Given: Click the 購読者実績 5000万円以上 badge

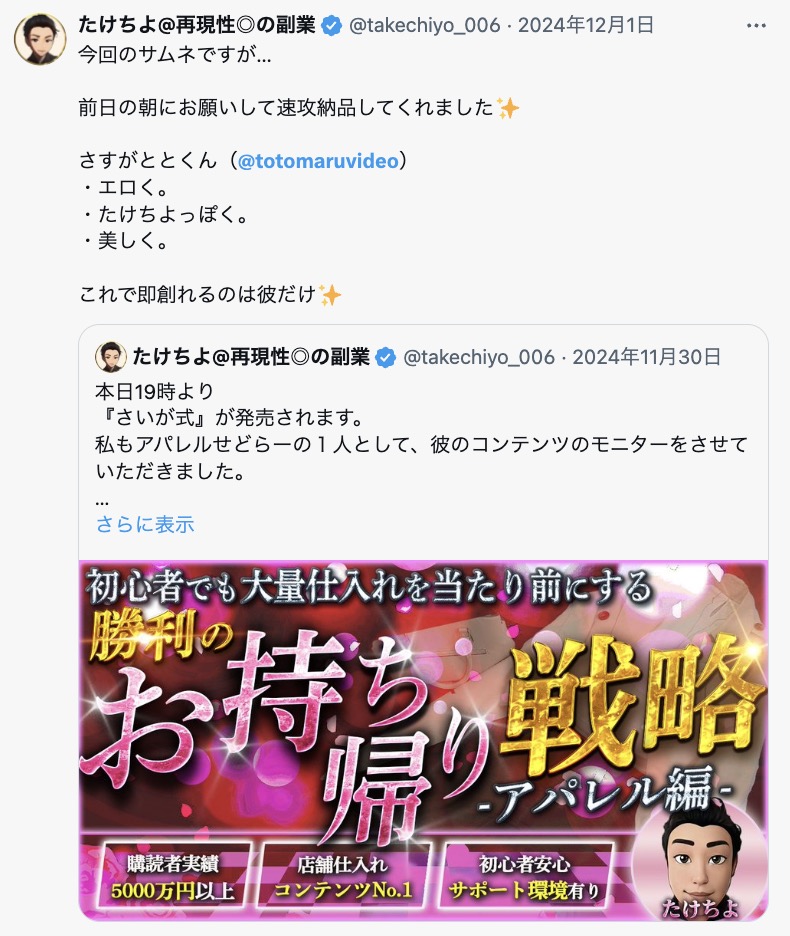Looking at the screenshot, I should coord(173,877).
